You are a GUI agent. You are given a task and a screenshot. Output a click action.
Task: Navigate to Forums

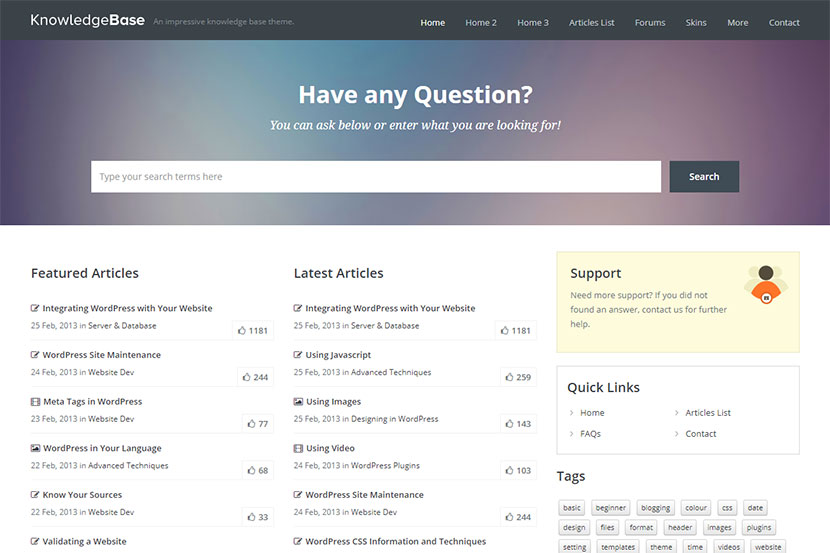coord(650,23)
